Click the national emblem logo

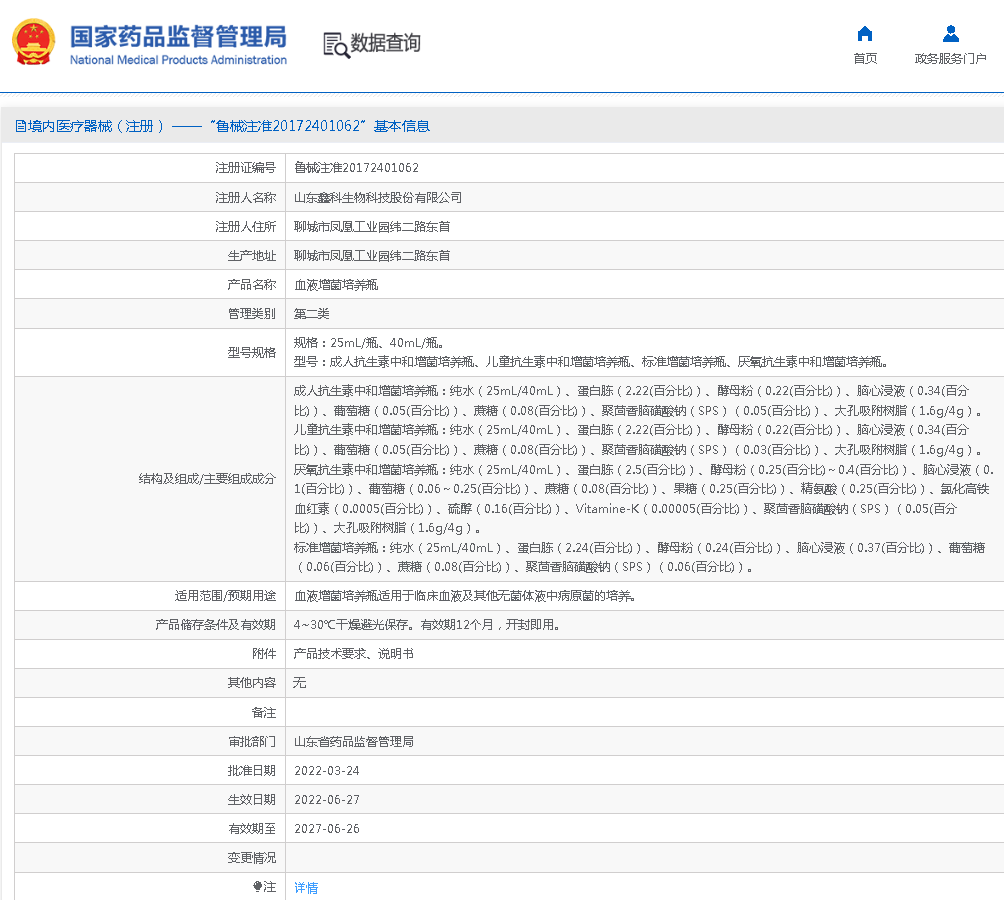coord(34,42)
